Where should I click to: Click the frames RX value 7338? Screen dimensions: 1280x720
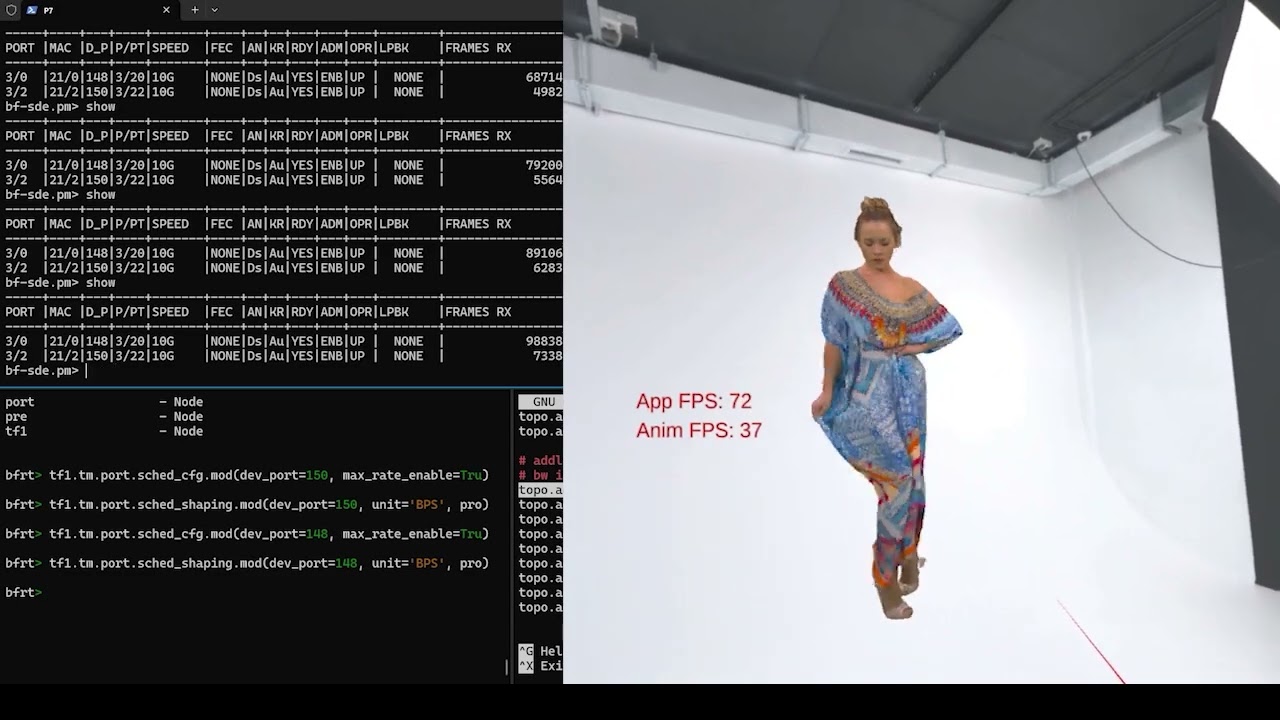click(547, 356)
